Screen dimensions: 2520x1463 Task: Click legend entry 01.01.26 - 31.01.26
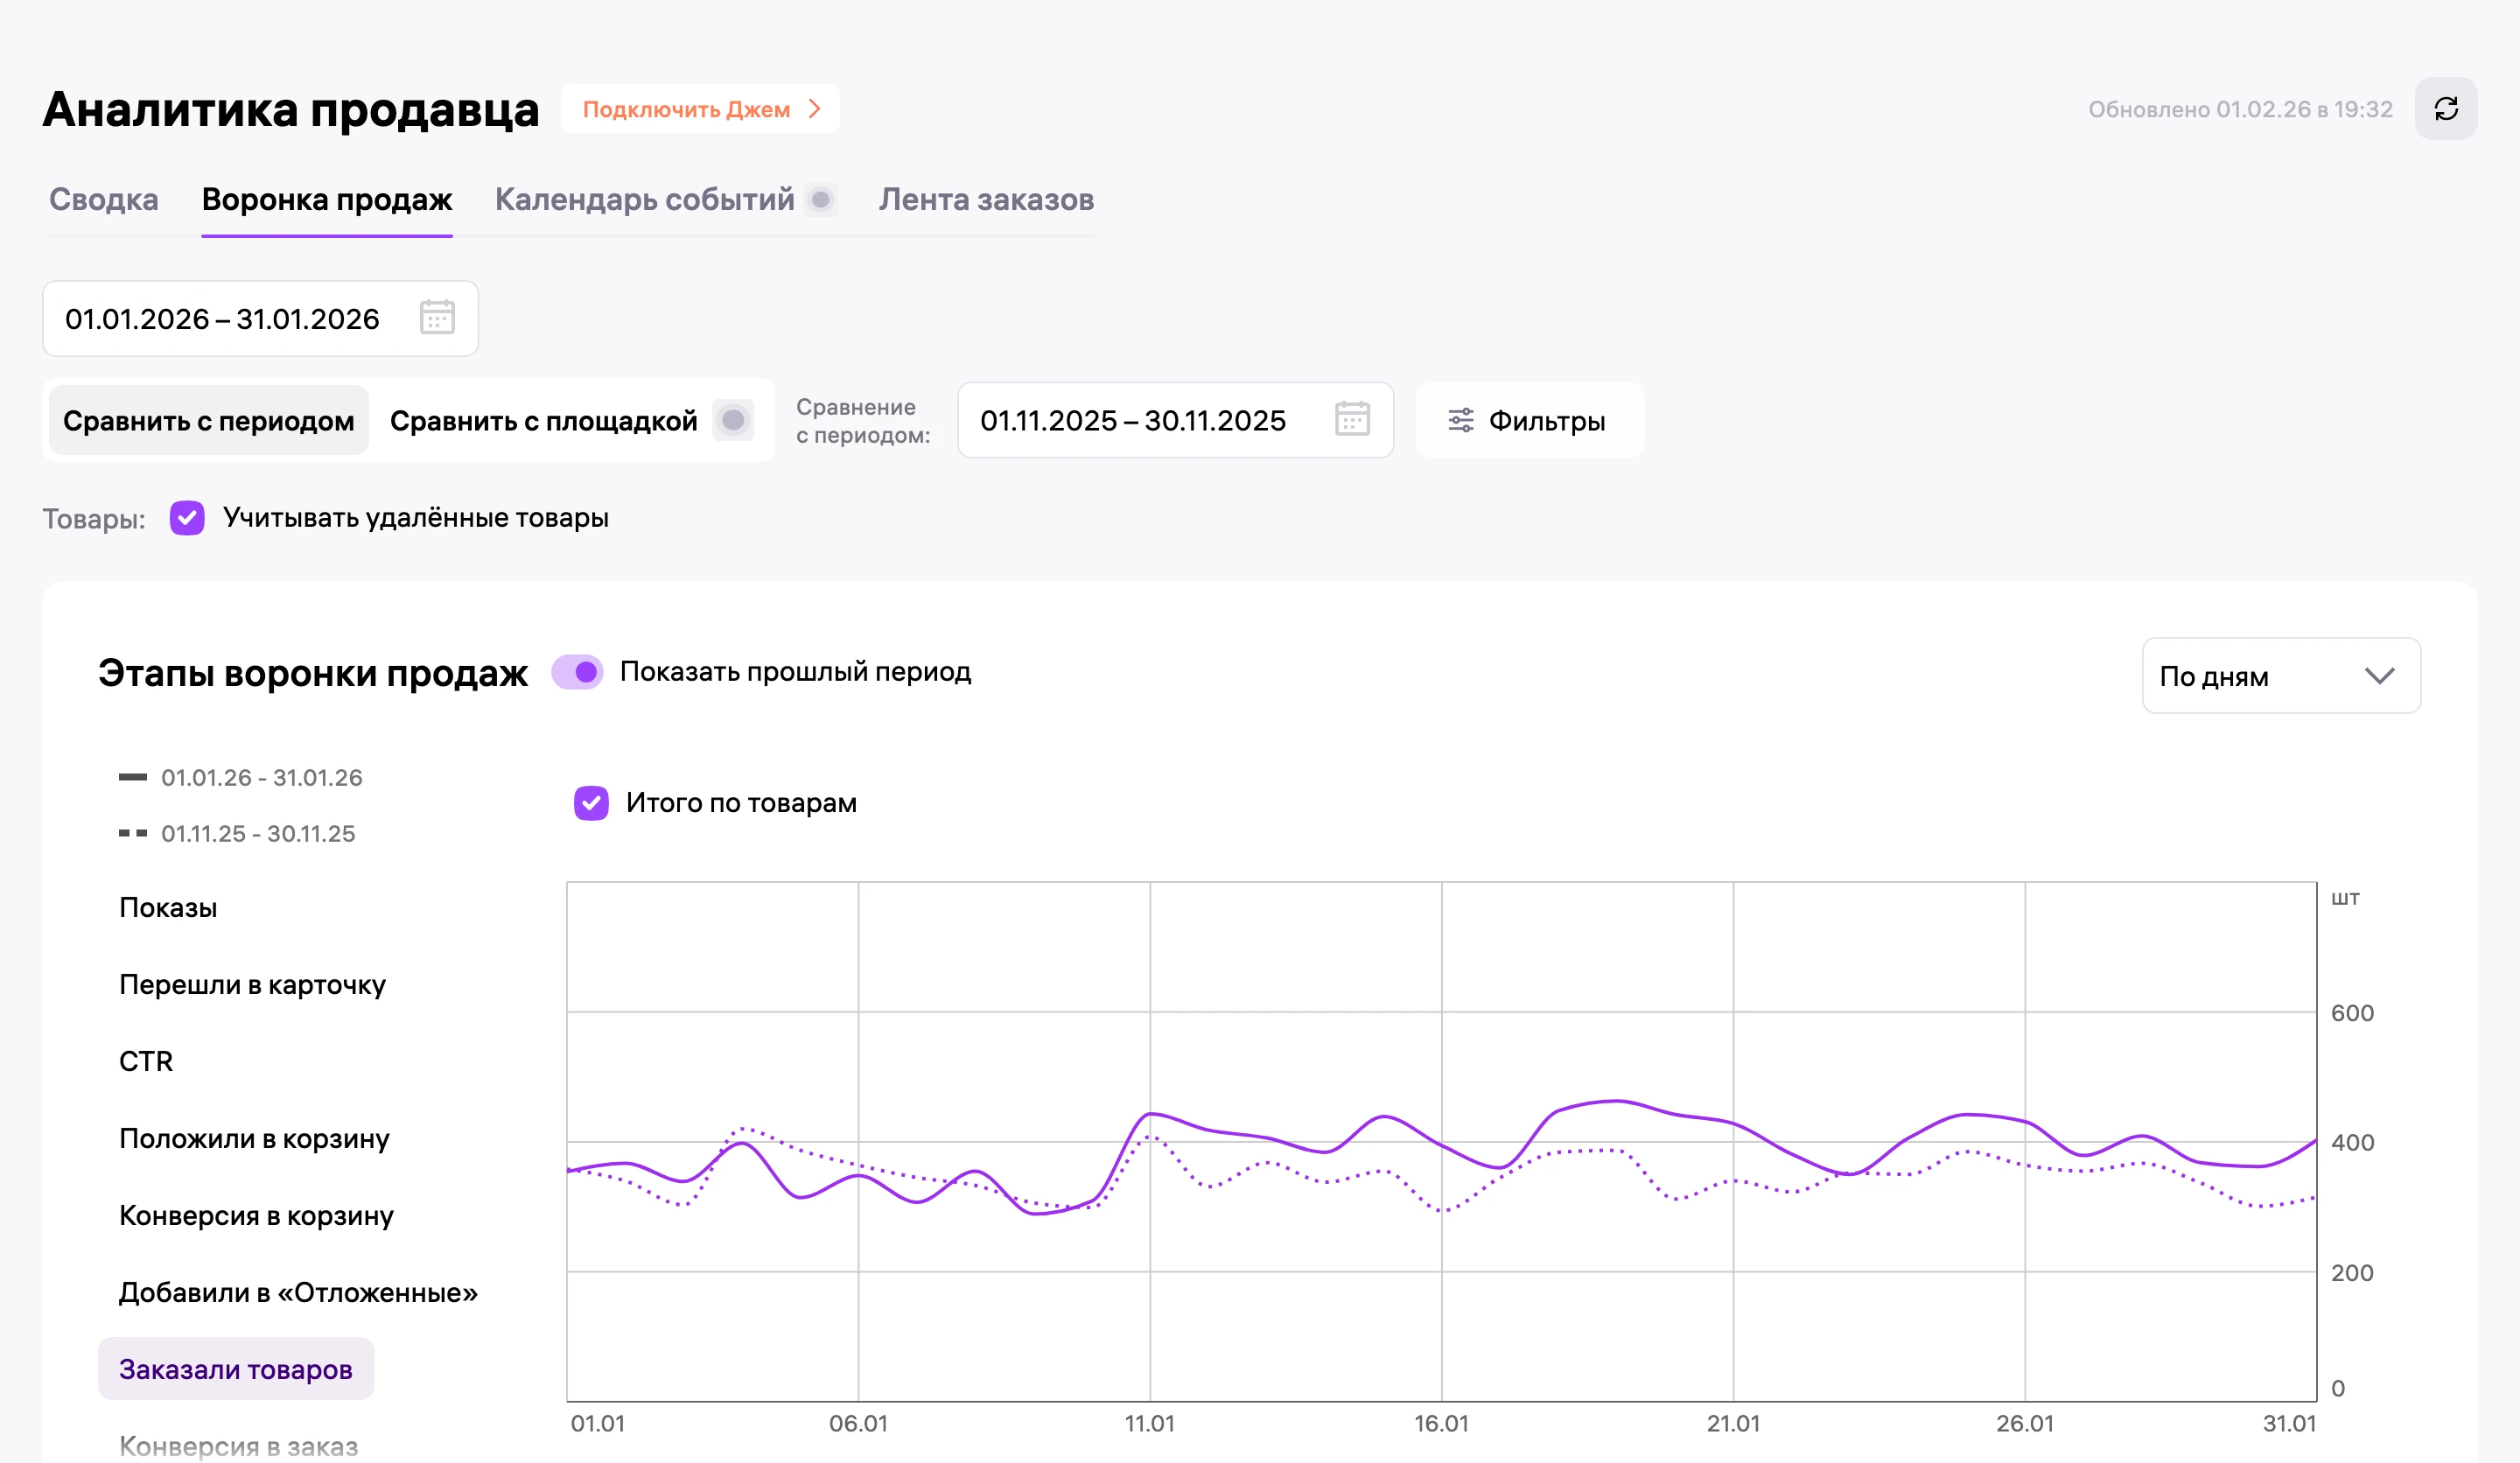point(240,778)
